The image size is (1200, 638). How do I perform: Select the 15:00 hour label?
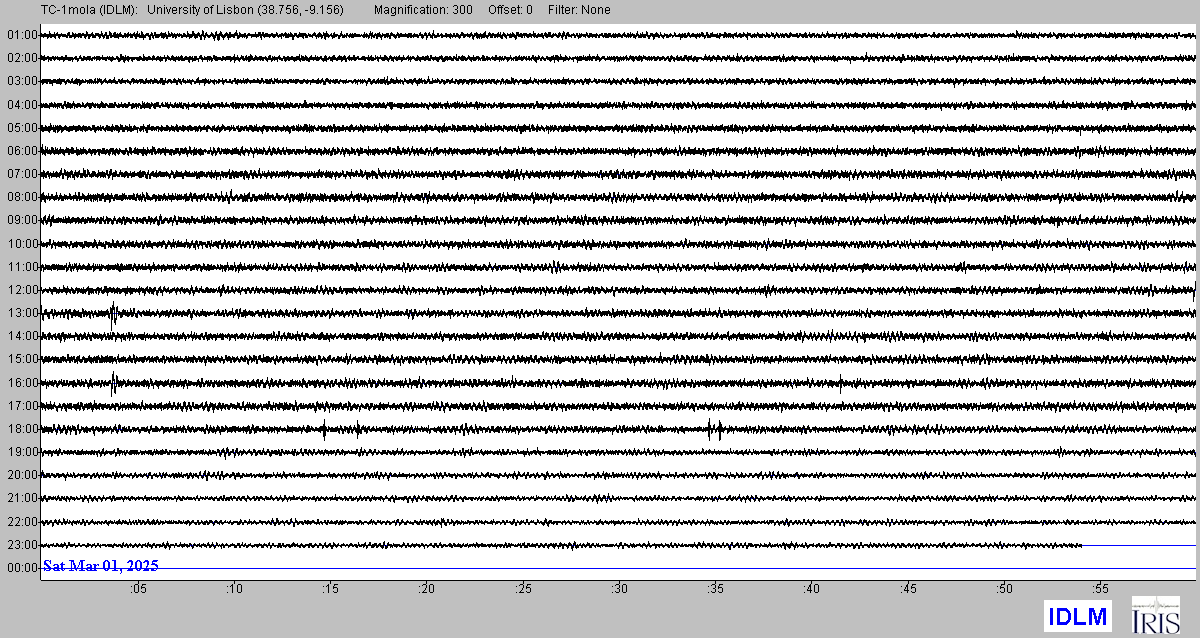coord(22,359)
